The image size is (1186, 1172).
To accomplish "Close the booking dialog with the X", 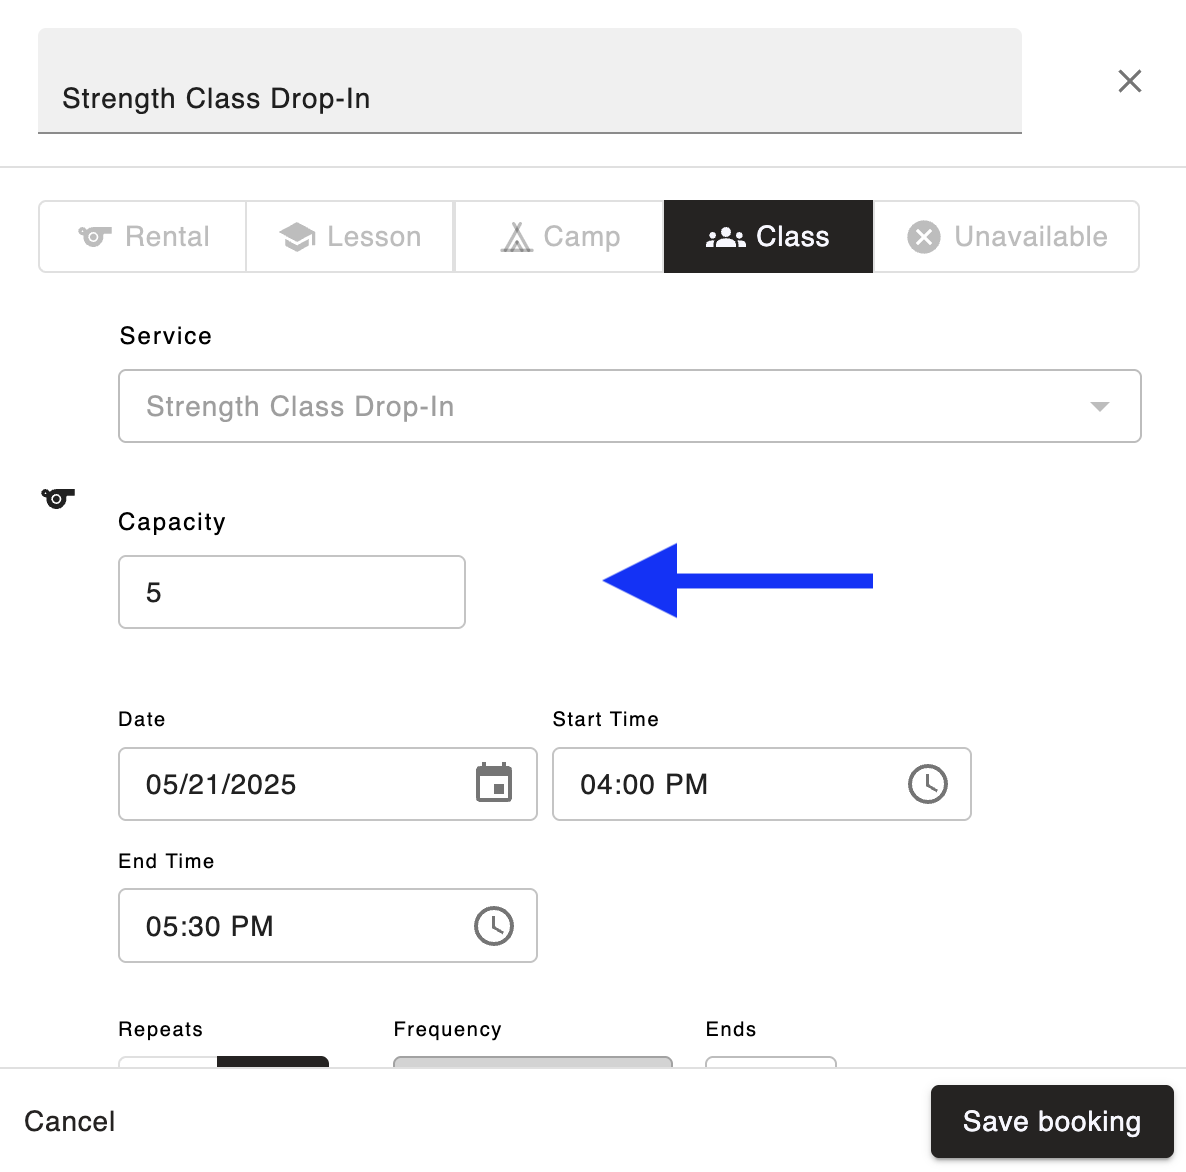I will click(x=1129, y=81).
